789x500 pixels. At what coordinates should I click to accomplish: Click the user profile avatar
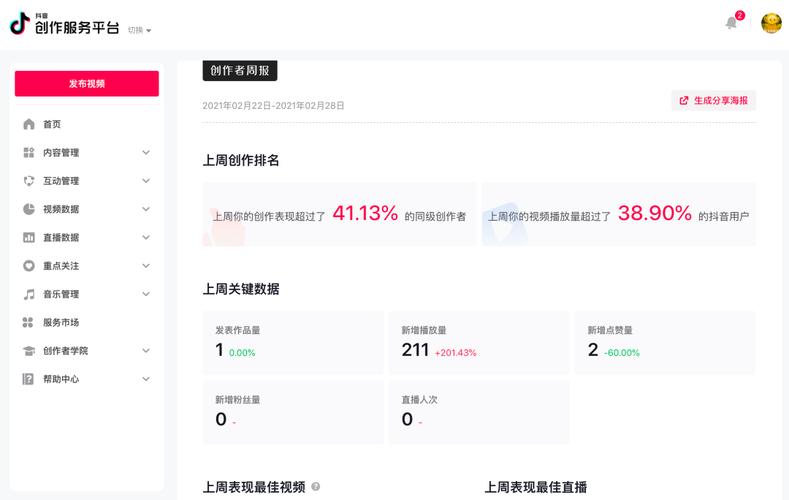tap(771, 23)
